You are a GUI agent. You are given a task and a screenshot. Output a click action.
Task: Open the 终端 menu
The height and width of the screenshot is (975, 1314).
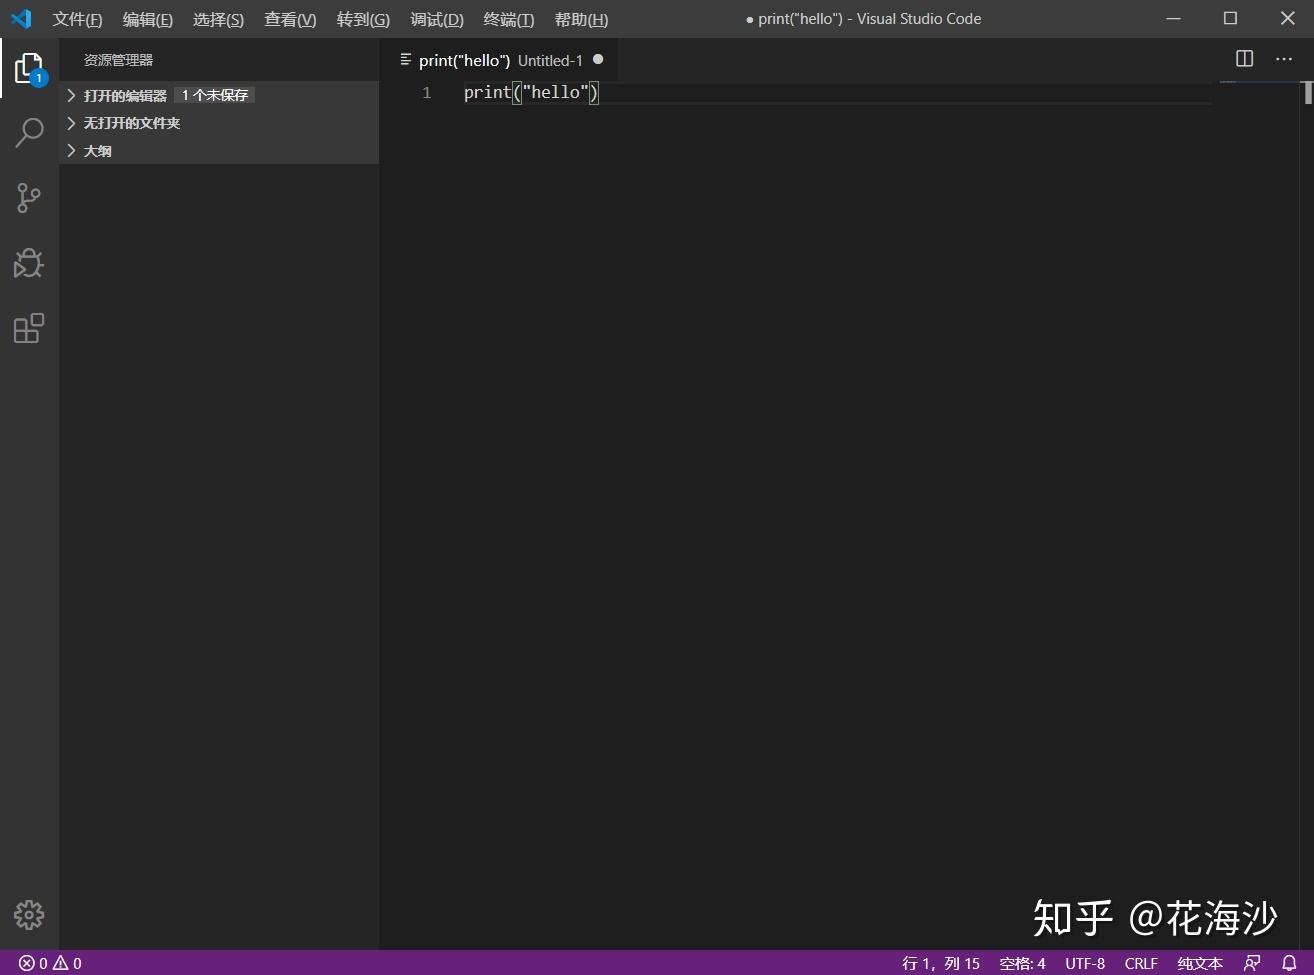click(x=508, y=18)
